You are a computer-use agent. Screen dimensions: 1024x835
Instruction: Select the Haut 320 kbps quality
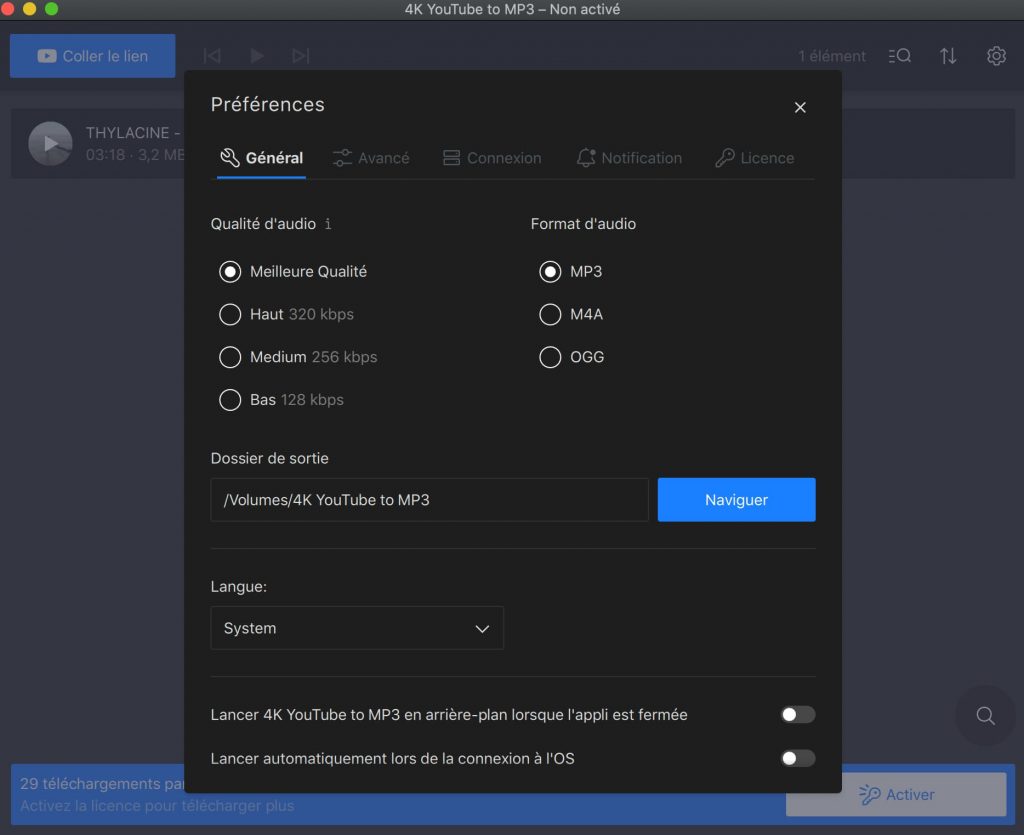(x=286, y=314)
